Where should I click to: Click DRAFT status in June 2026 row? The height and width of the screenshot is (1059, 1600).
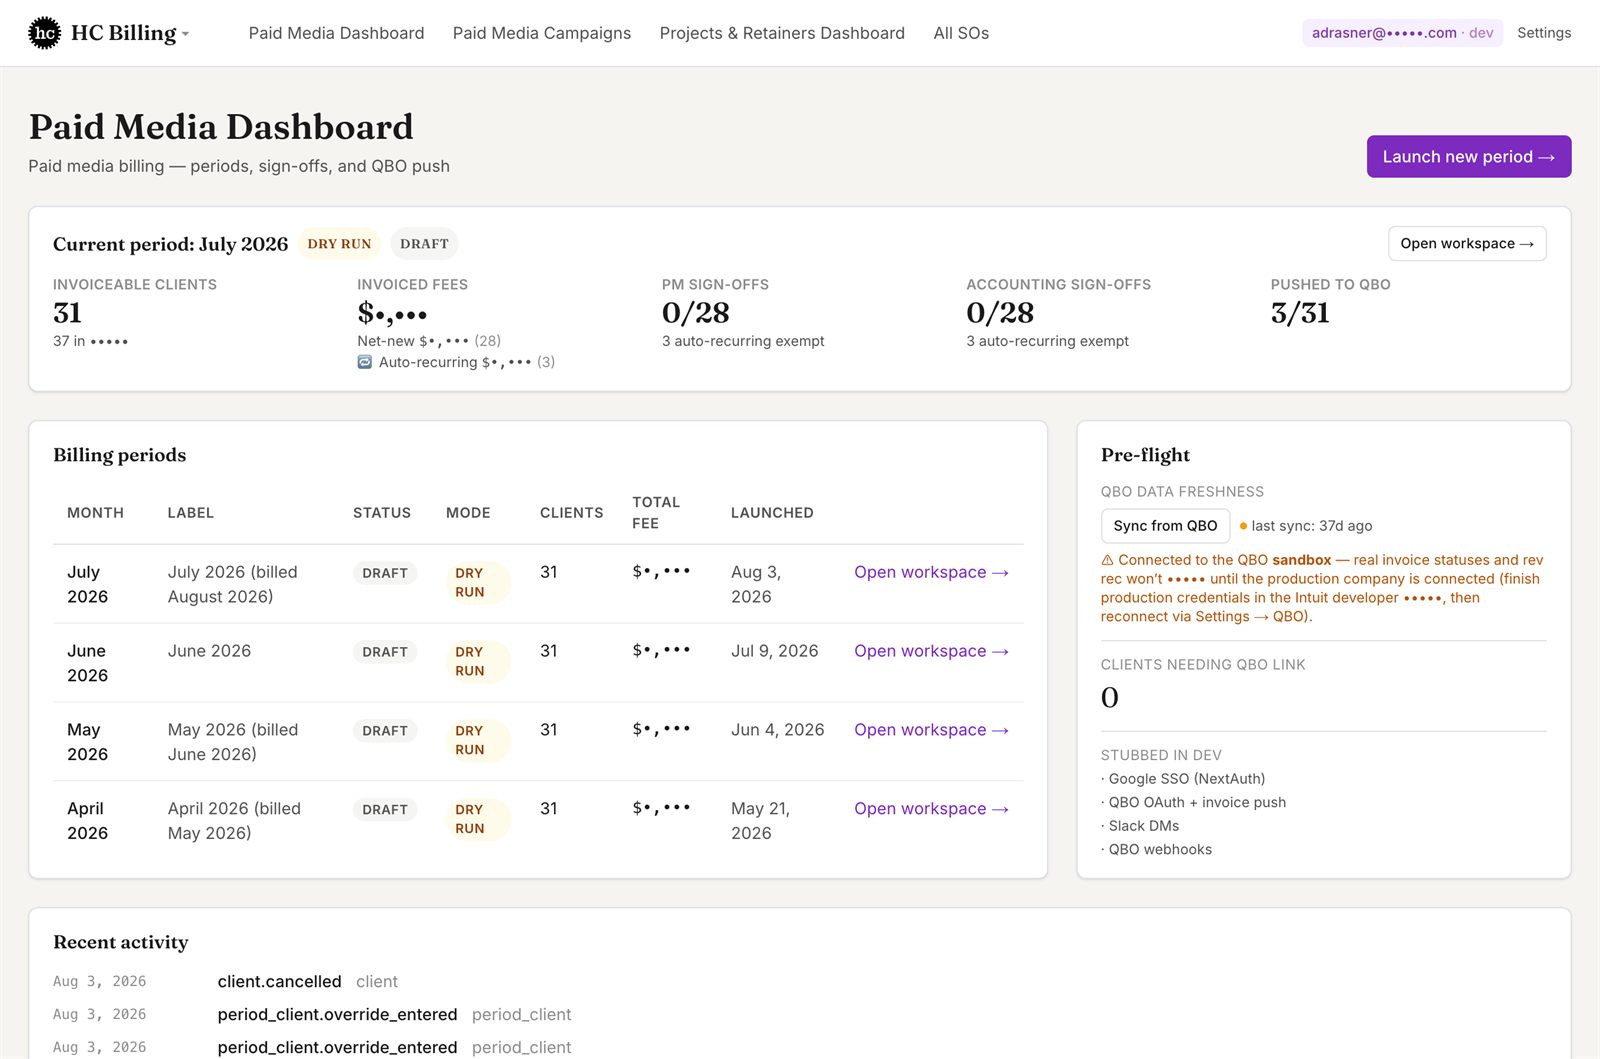tap(385, 652)
